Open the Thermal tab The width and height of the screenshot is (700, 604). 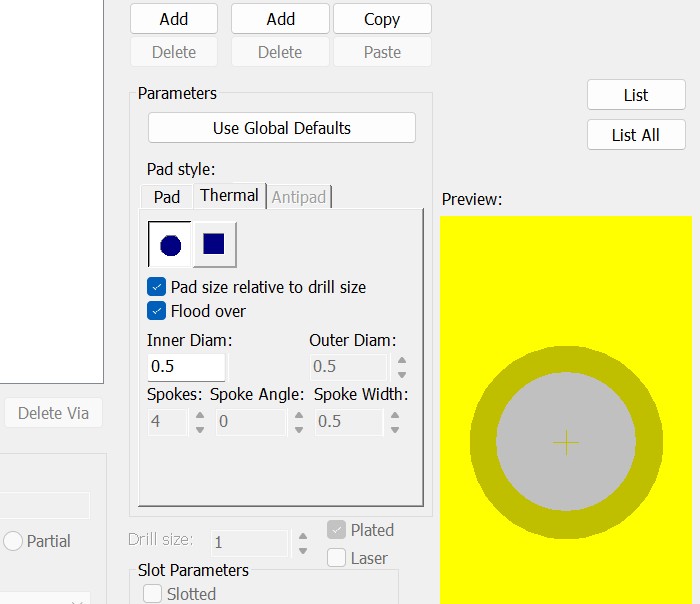click(x=229, y=196)
